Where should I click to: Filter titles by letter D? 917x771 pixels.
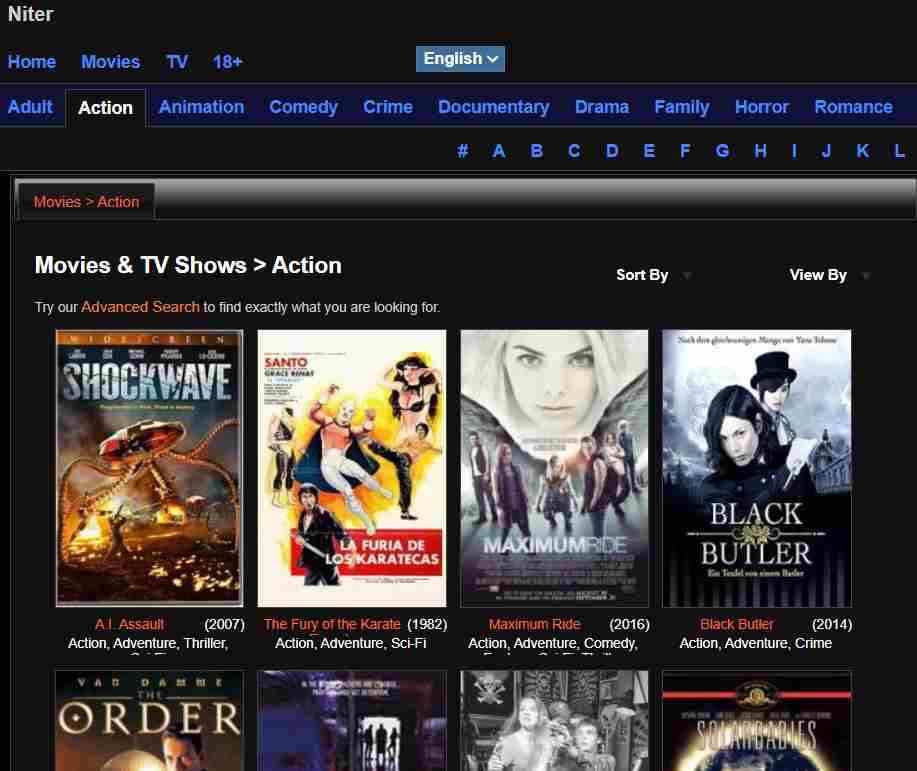coord(612,151)
